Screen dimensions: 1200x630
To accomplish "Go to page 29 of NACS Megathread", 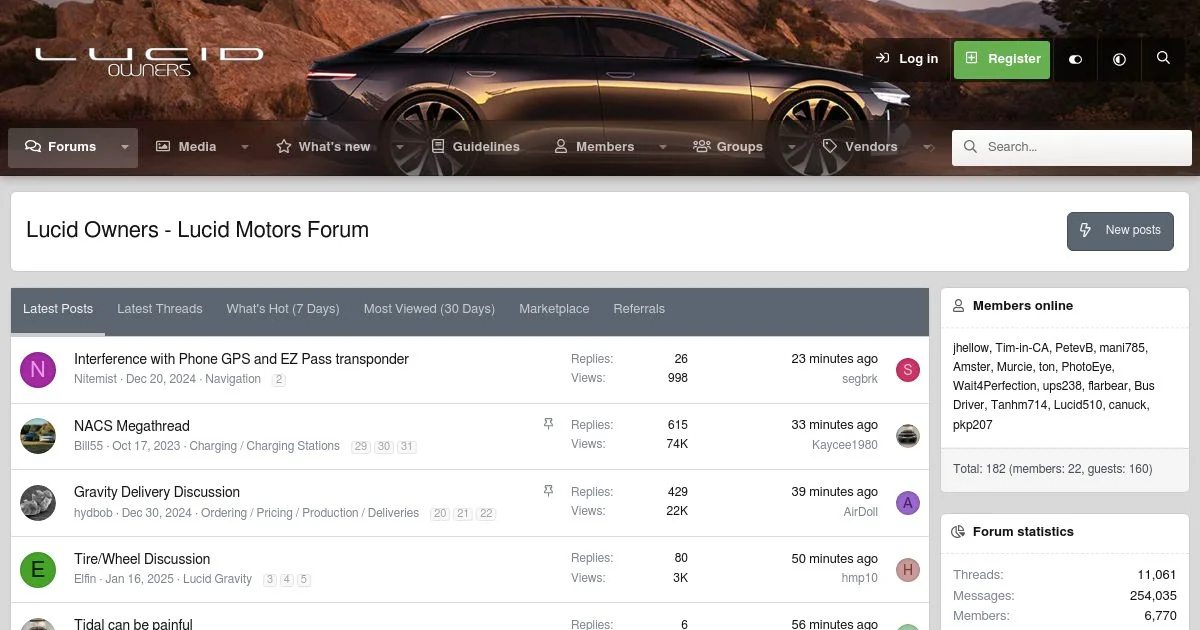I will click(360, 447).
